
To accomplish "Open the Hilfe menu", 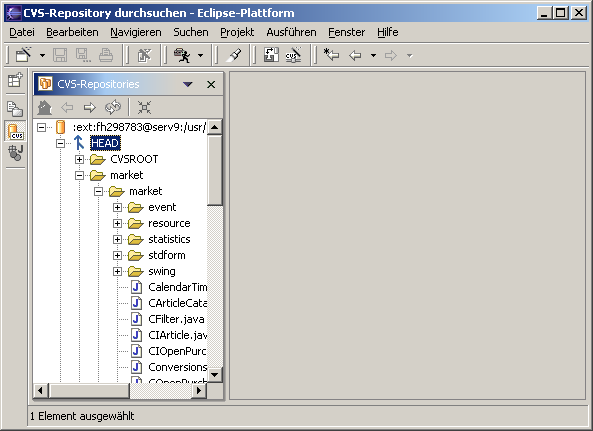I will click(388, 33).
